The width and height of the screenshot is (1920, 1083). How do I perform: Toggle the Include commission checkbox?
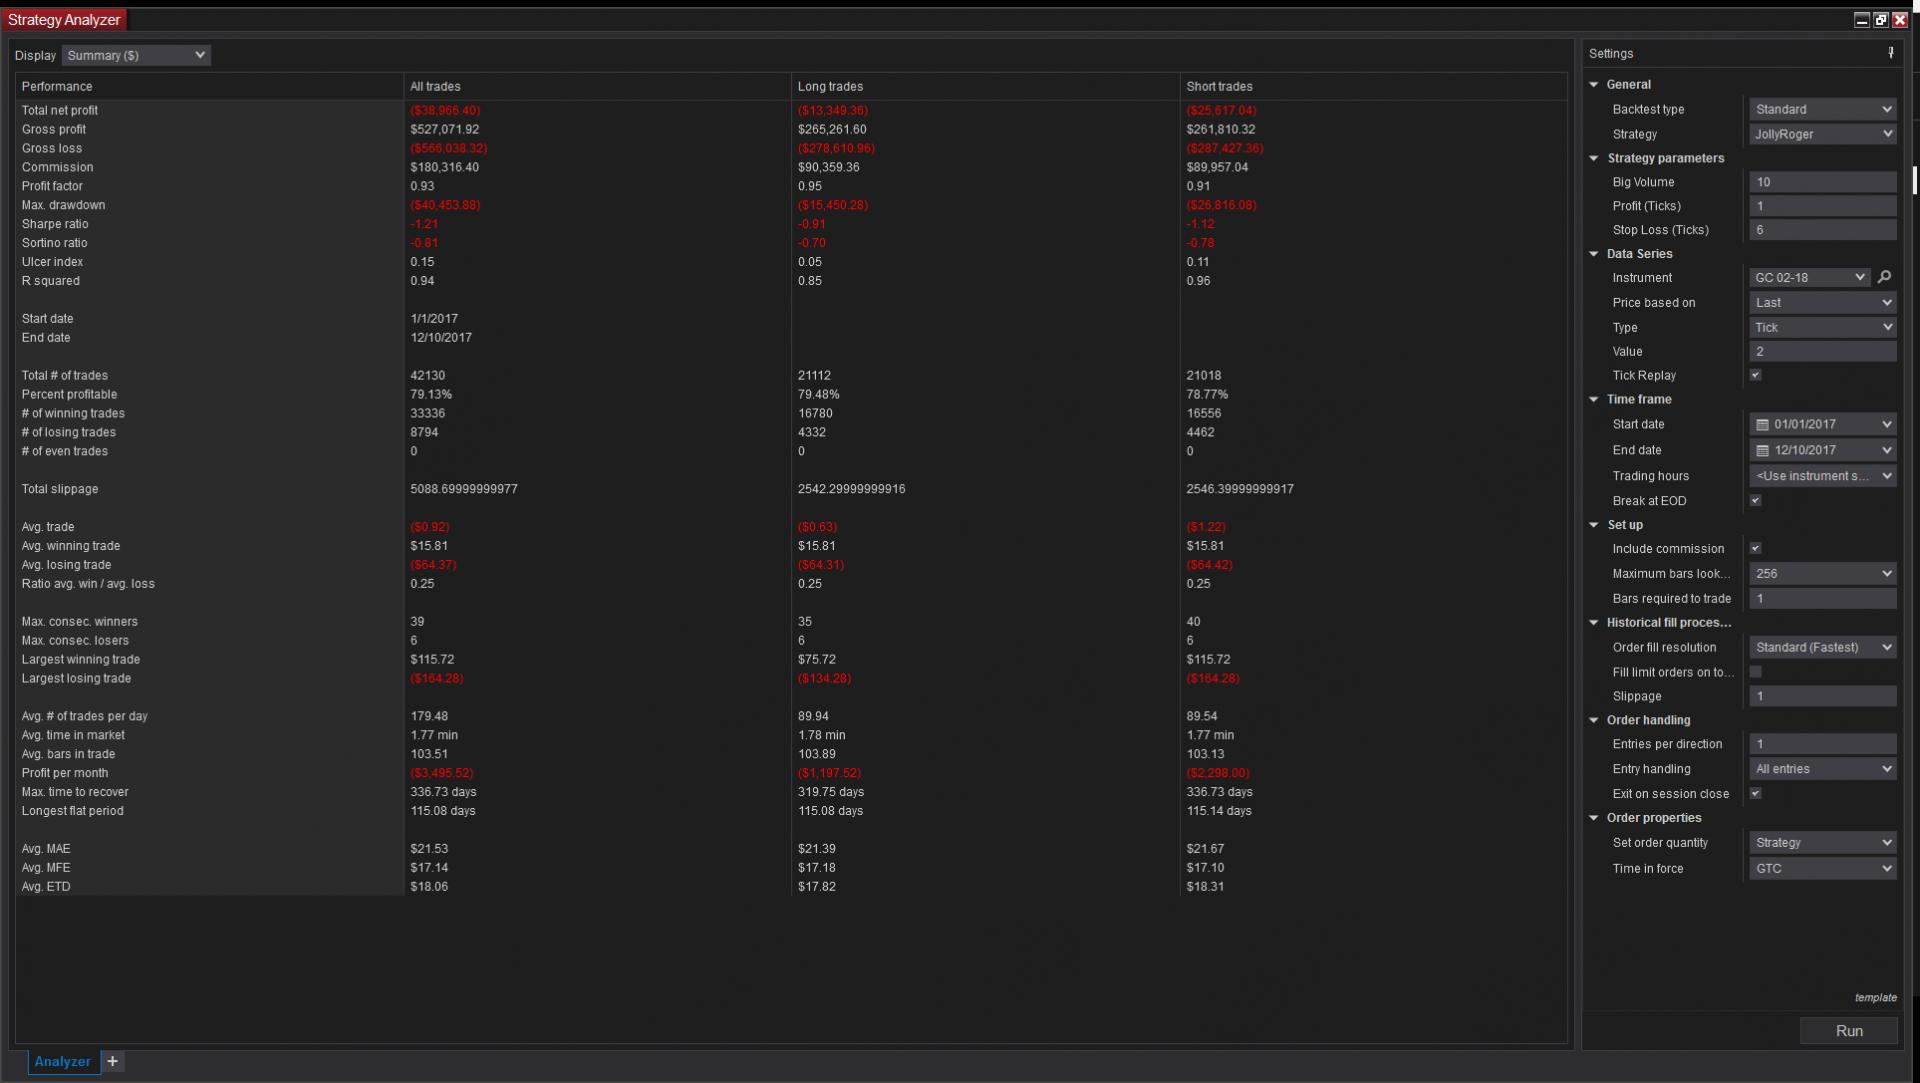(1755, 548)
